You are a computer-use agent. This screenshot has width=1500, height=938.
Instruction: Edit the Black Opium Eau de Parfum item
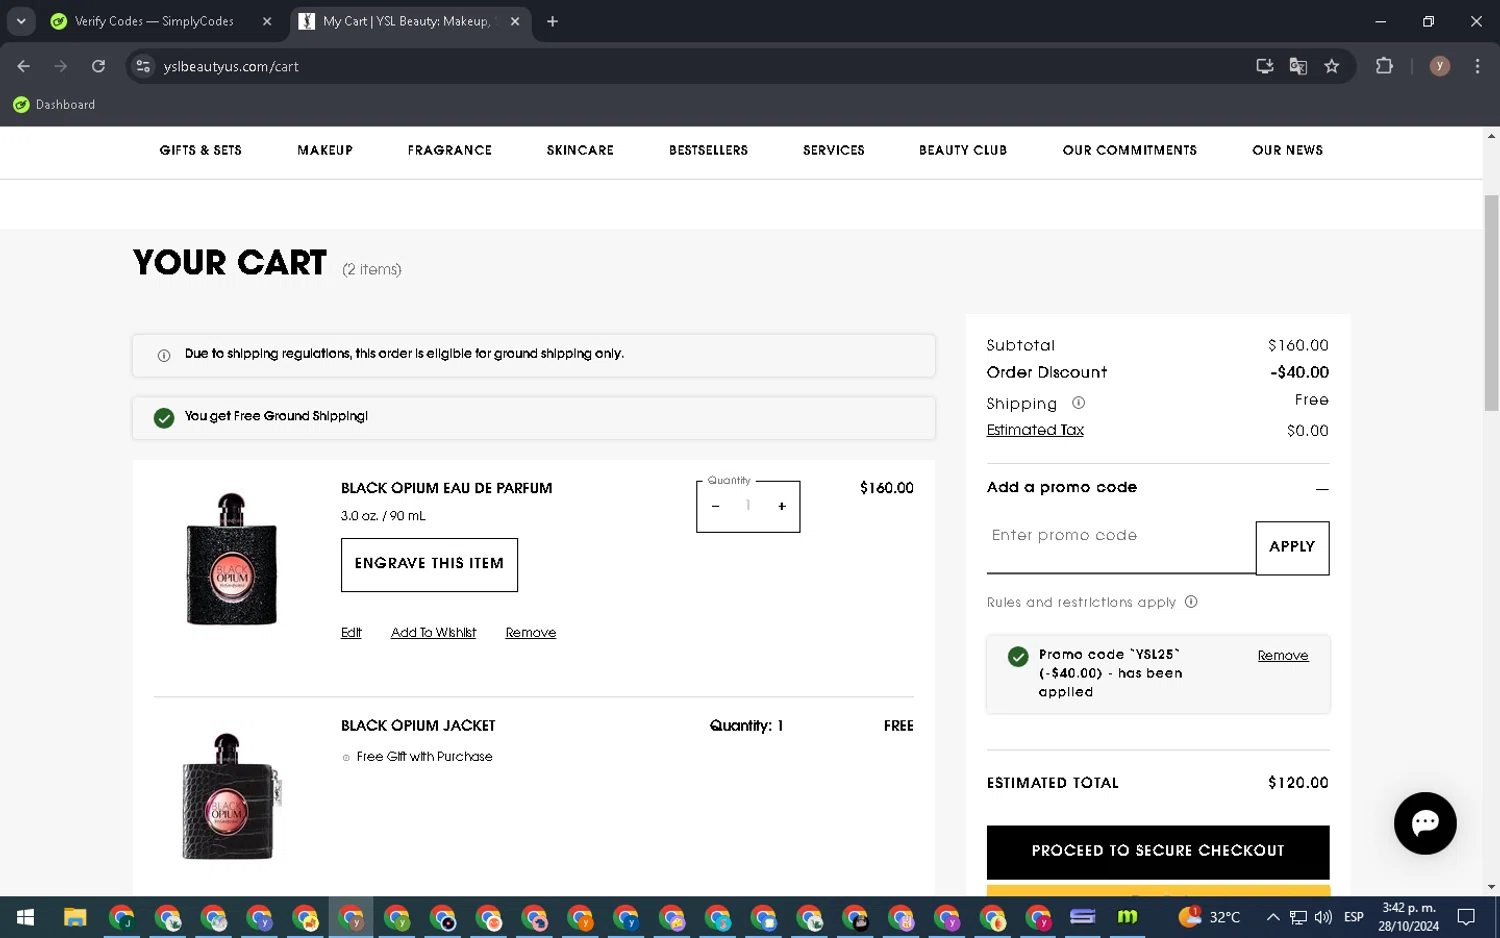pyautogui.click(x=351, y=633)
